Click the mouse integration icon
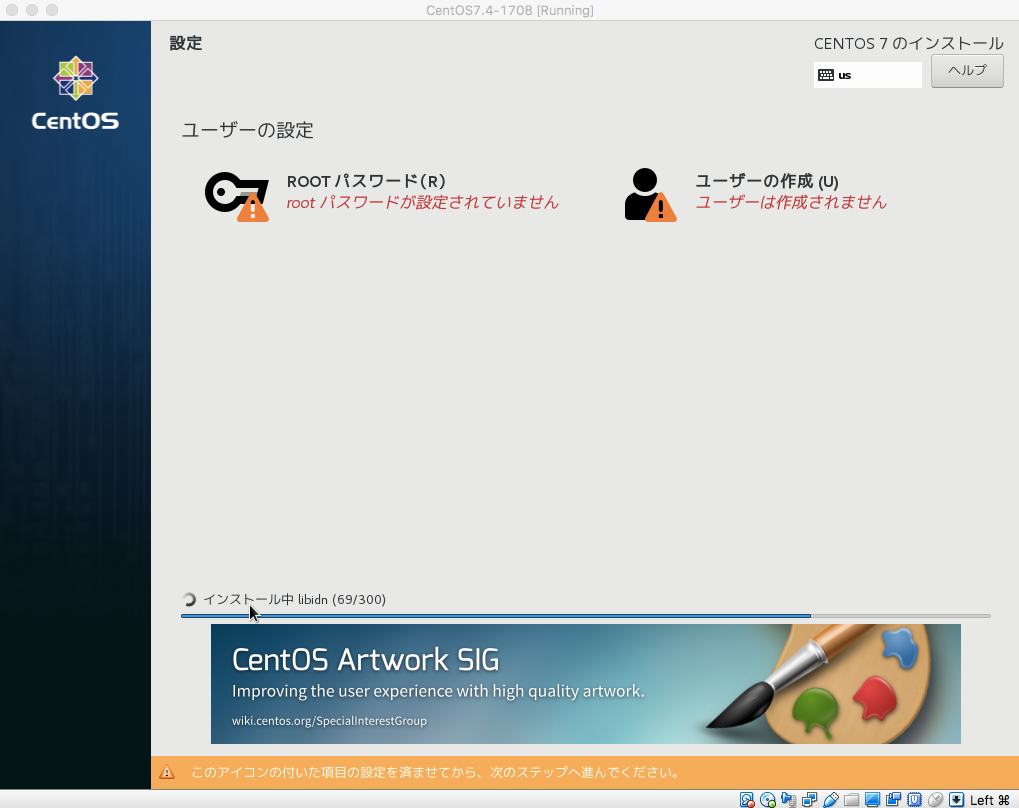This screenshot has width=1019, height=808. point(936,800)
